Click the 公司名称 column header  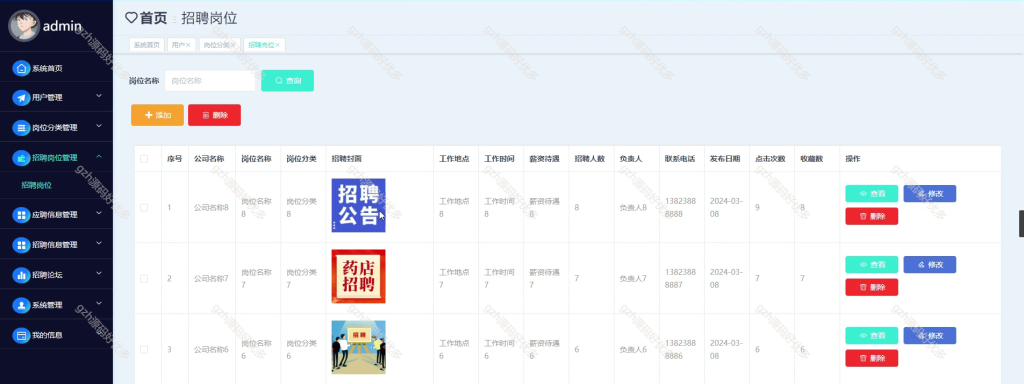click(209, 159)
